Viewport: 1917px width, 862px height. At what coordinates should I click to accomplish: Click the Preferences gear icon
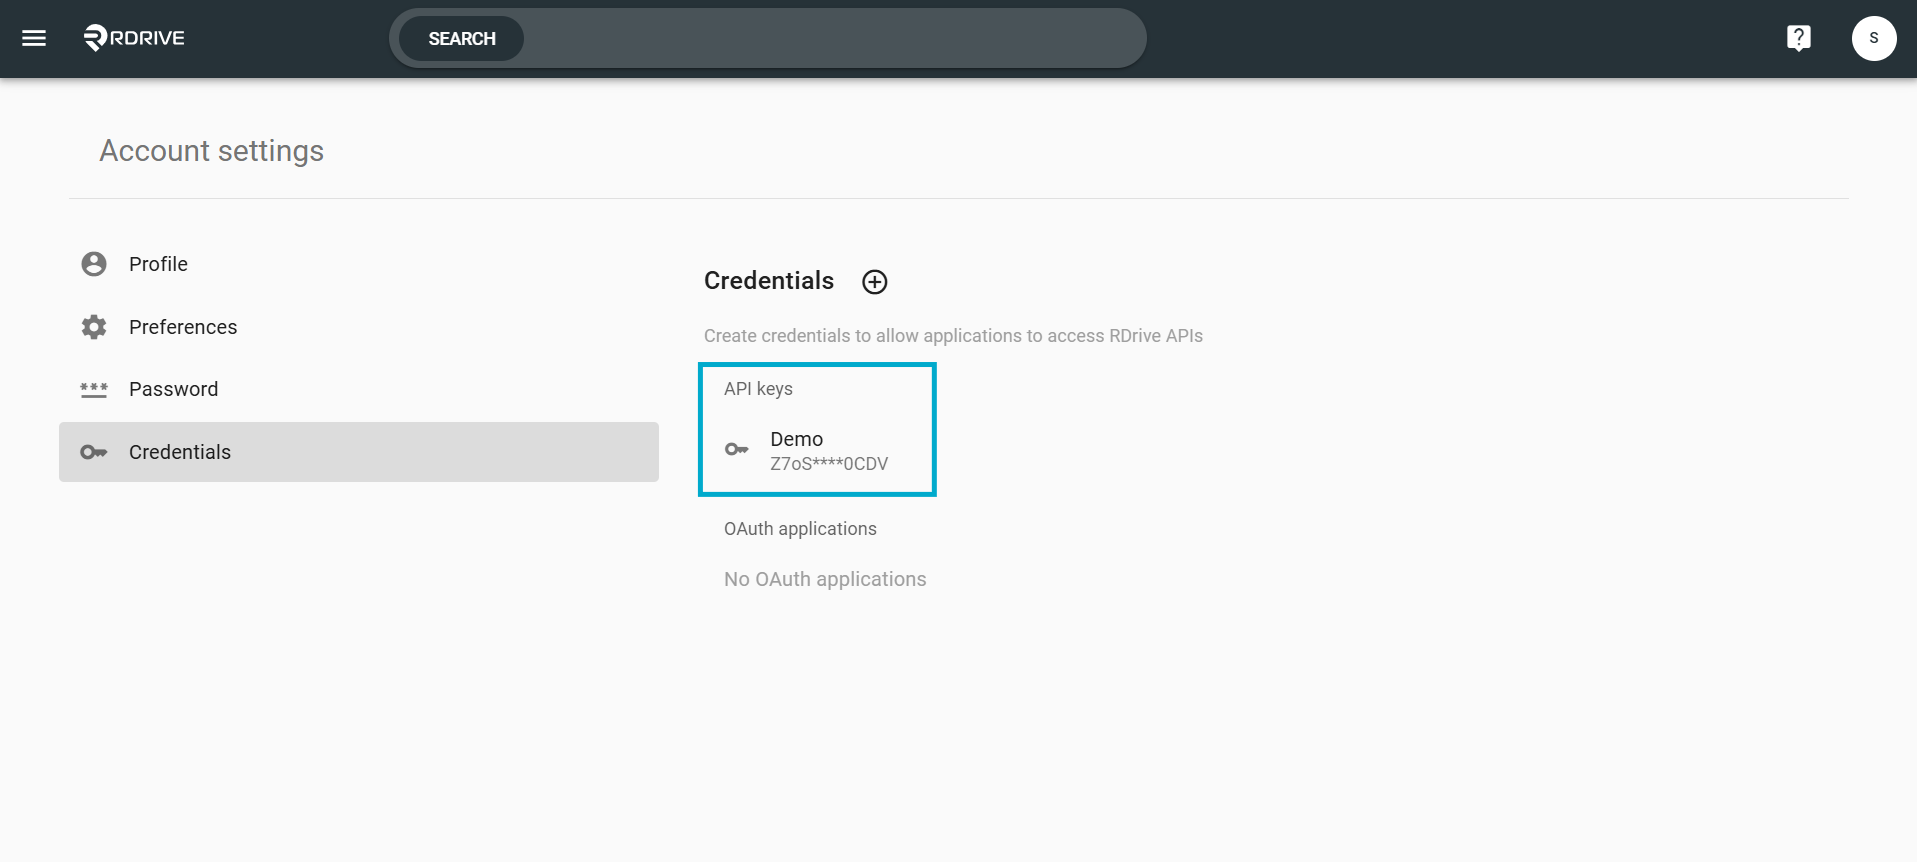click(94, 327)
